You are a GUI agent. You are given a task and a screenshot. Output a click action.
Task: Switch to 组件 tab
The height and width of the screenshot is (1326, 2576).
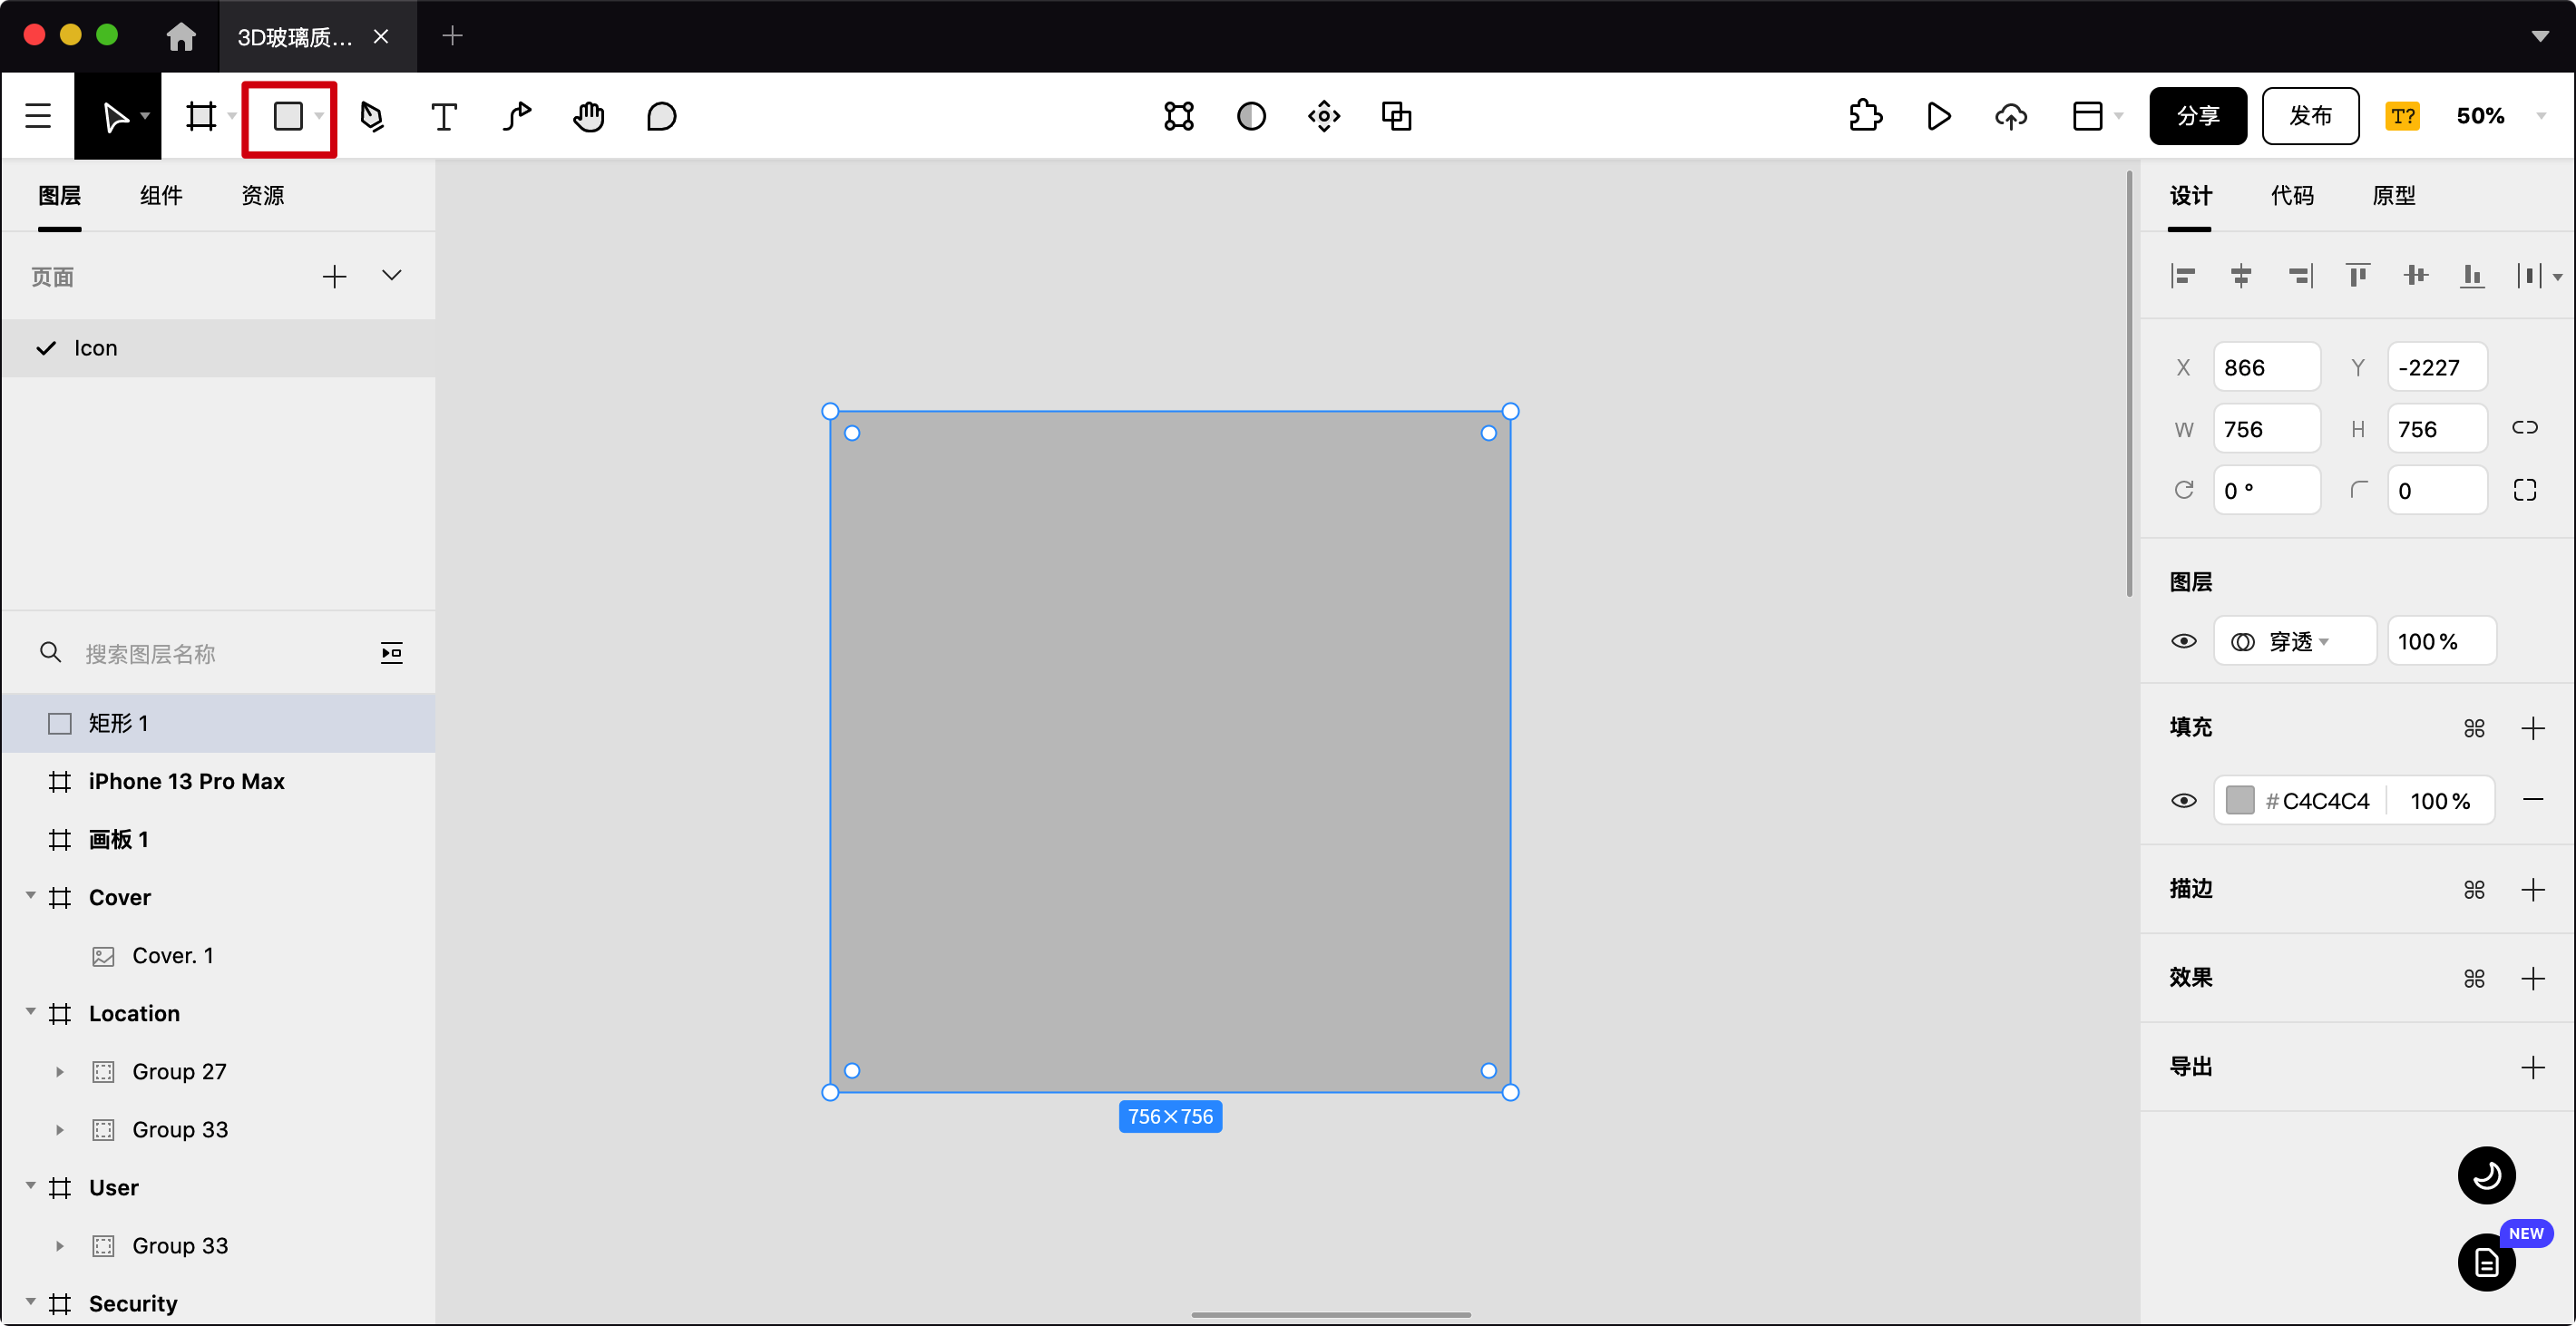pos(161,195)
